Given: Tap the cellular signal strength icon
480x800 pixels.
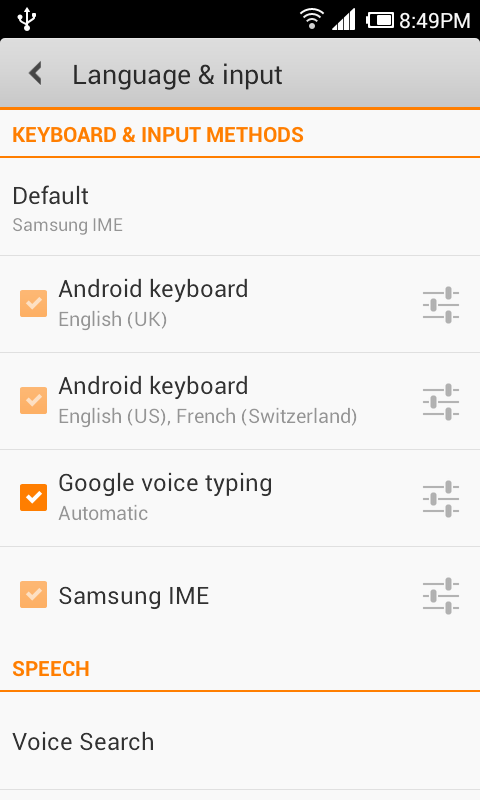Looking at the screenshot, I should [x=344, y=20].
